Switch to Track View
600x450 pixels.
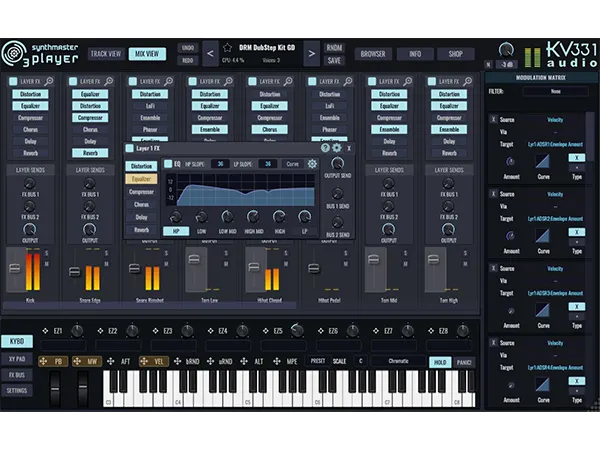coord(106,54)
